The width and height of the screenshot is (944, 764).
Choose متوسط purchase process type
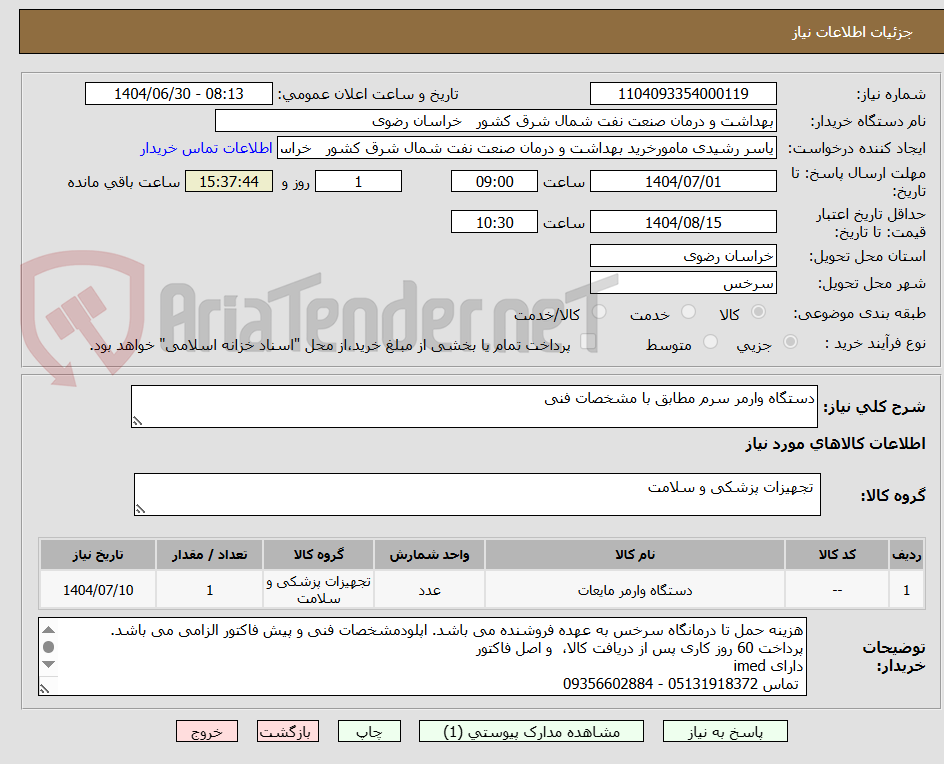click(710, 341)
